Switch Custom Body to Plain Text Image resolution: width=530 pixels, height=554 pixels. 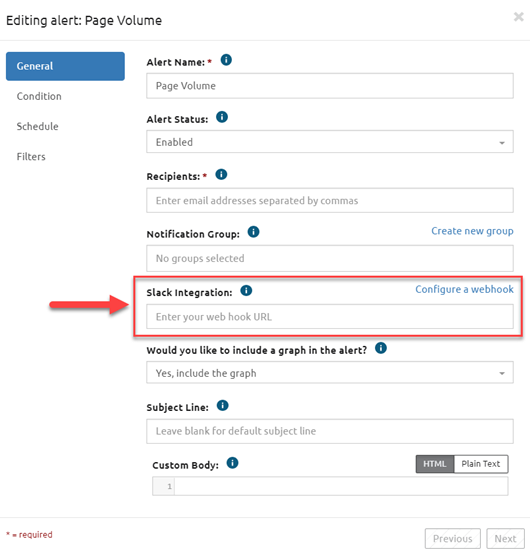(x=481, y=464)
